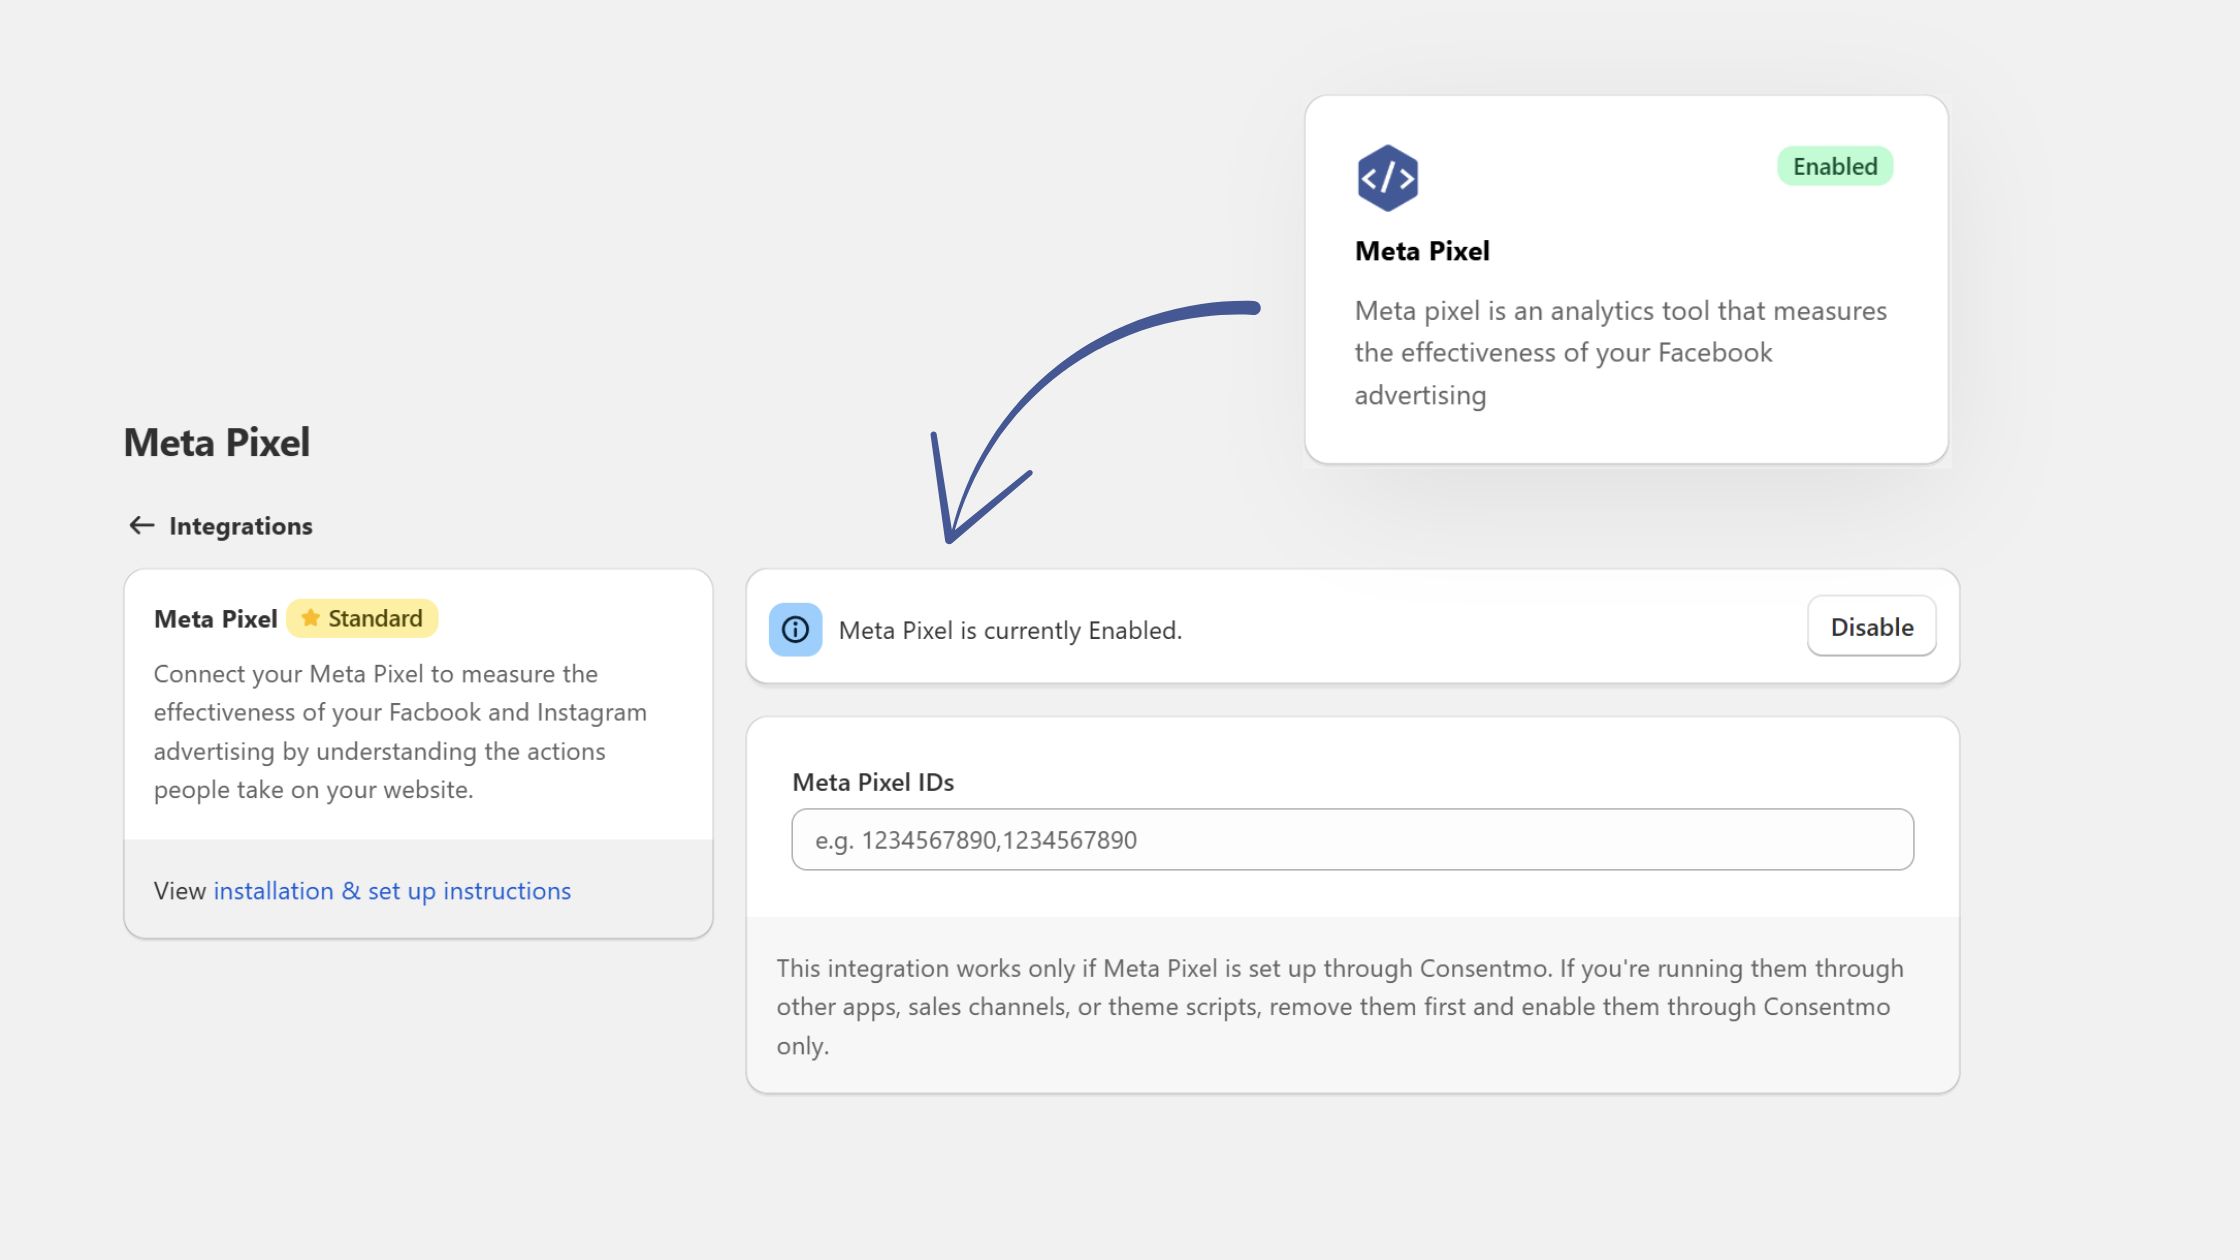2240x1260 pixels.
Task: Open installation & set up instructions link
Action: click(392, 891)
